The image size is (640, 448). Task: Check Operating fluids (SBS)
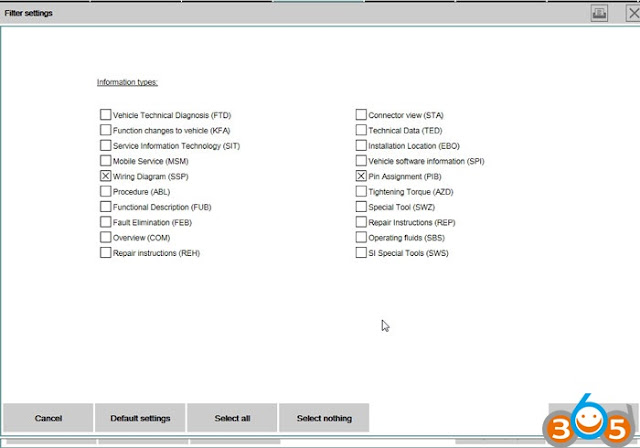[x=361, y=237]
